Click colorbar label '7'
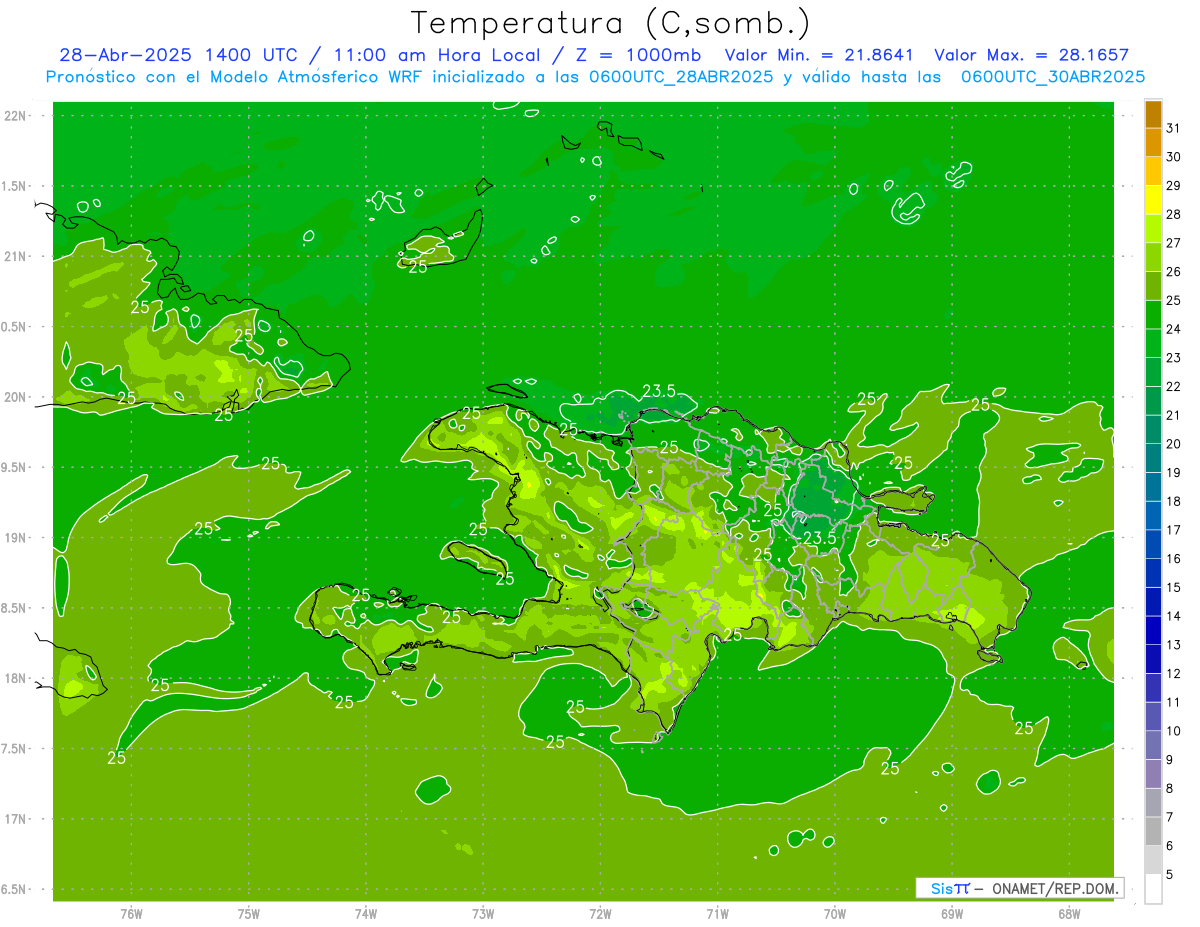Viewport: 1200px width, 927px height. point(1170,818)
